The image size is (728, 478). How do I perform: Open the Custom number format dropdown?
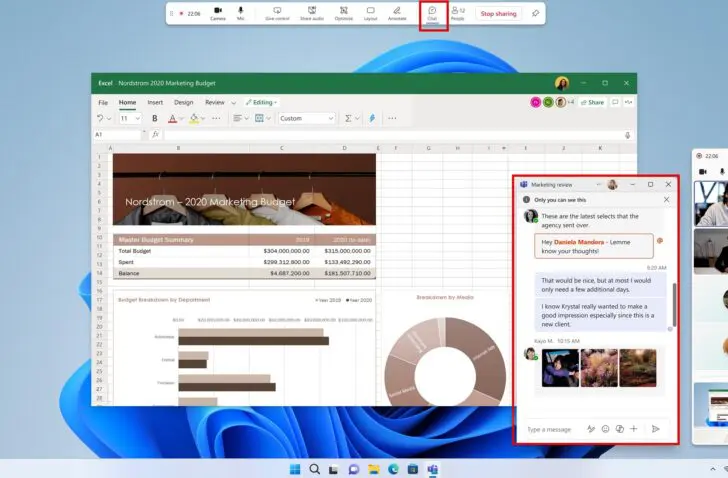coord(306,118)
